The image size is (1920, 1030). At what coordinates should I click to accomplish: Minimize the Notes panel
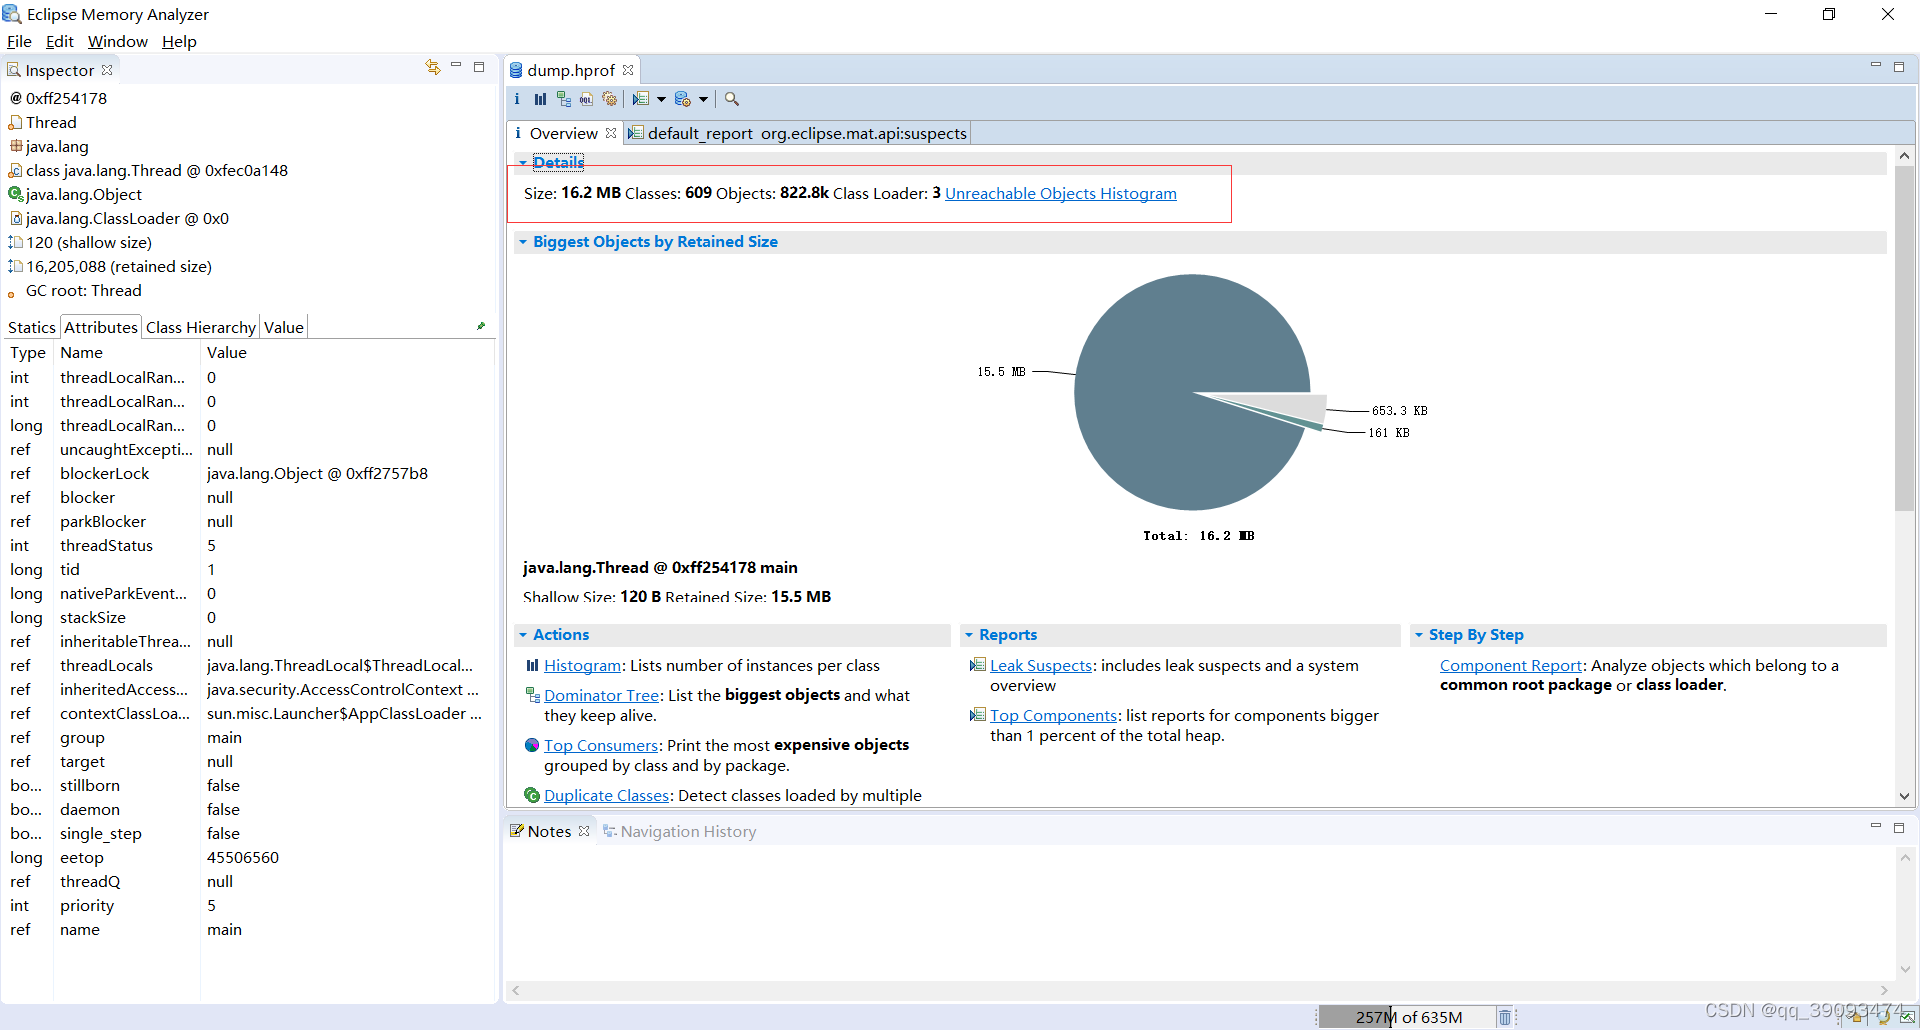click(1876, 827)
